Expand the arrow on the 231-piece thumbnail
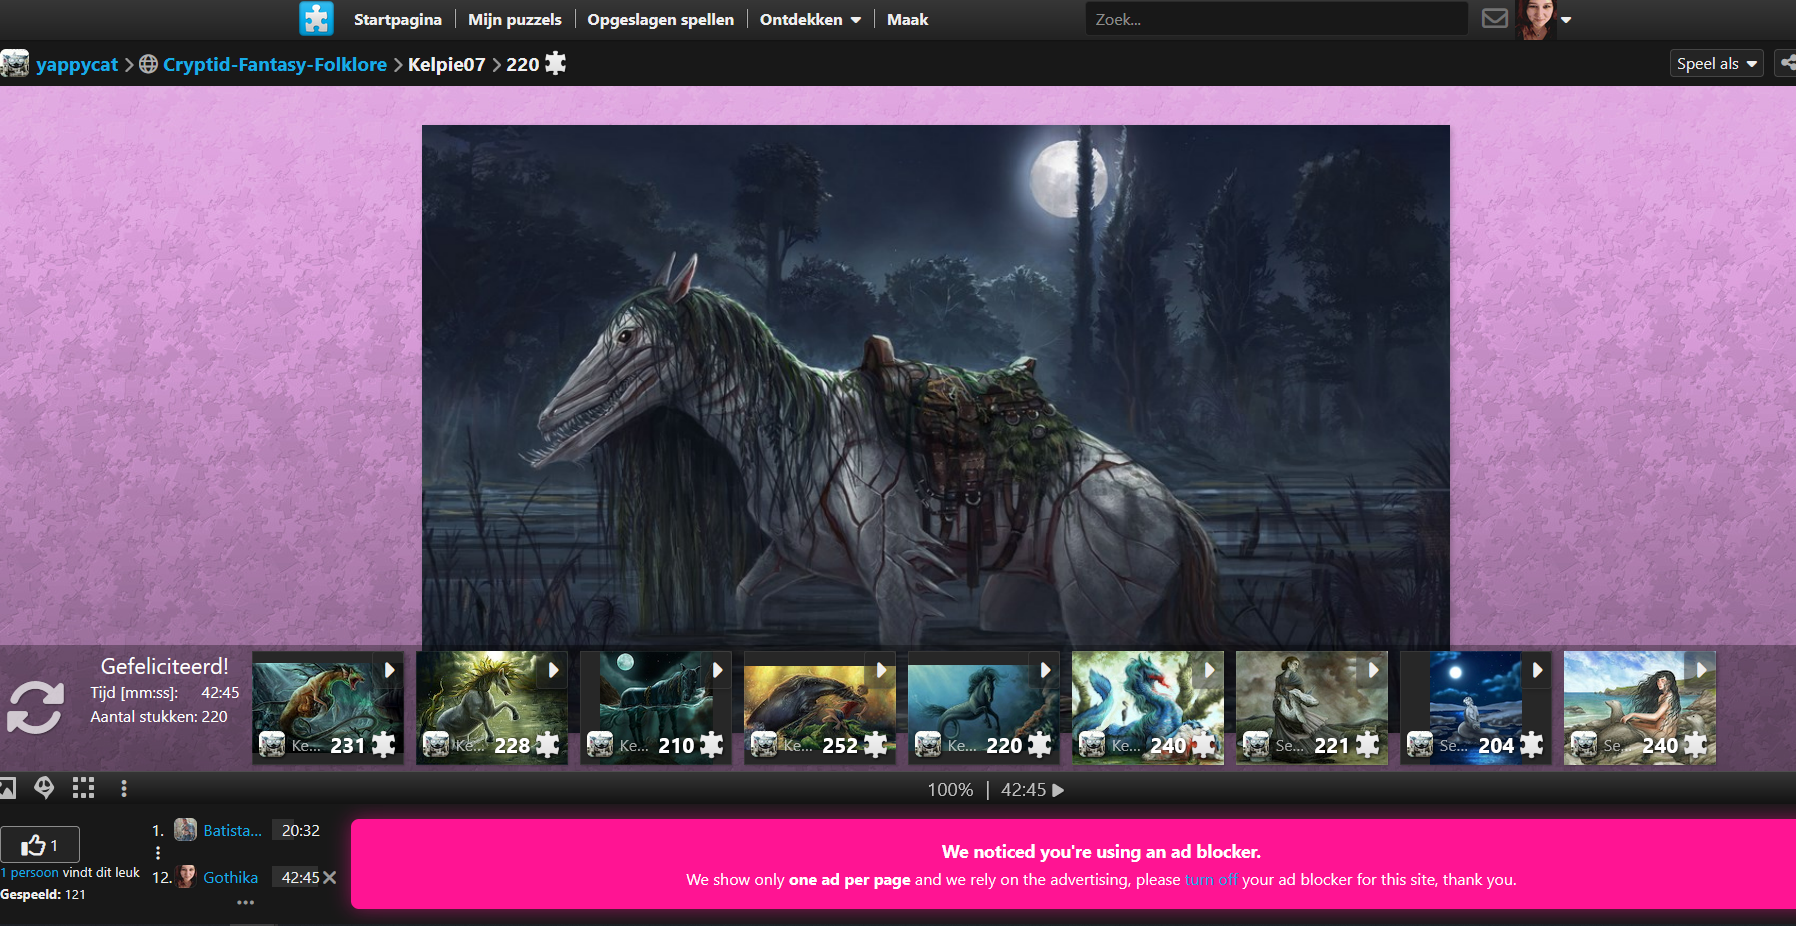 point(389,670)
